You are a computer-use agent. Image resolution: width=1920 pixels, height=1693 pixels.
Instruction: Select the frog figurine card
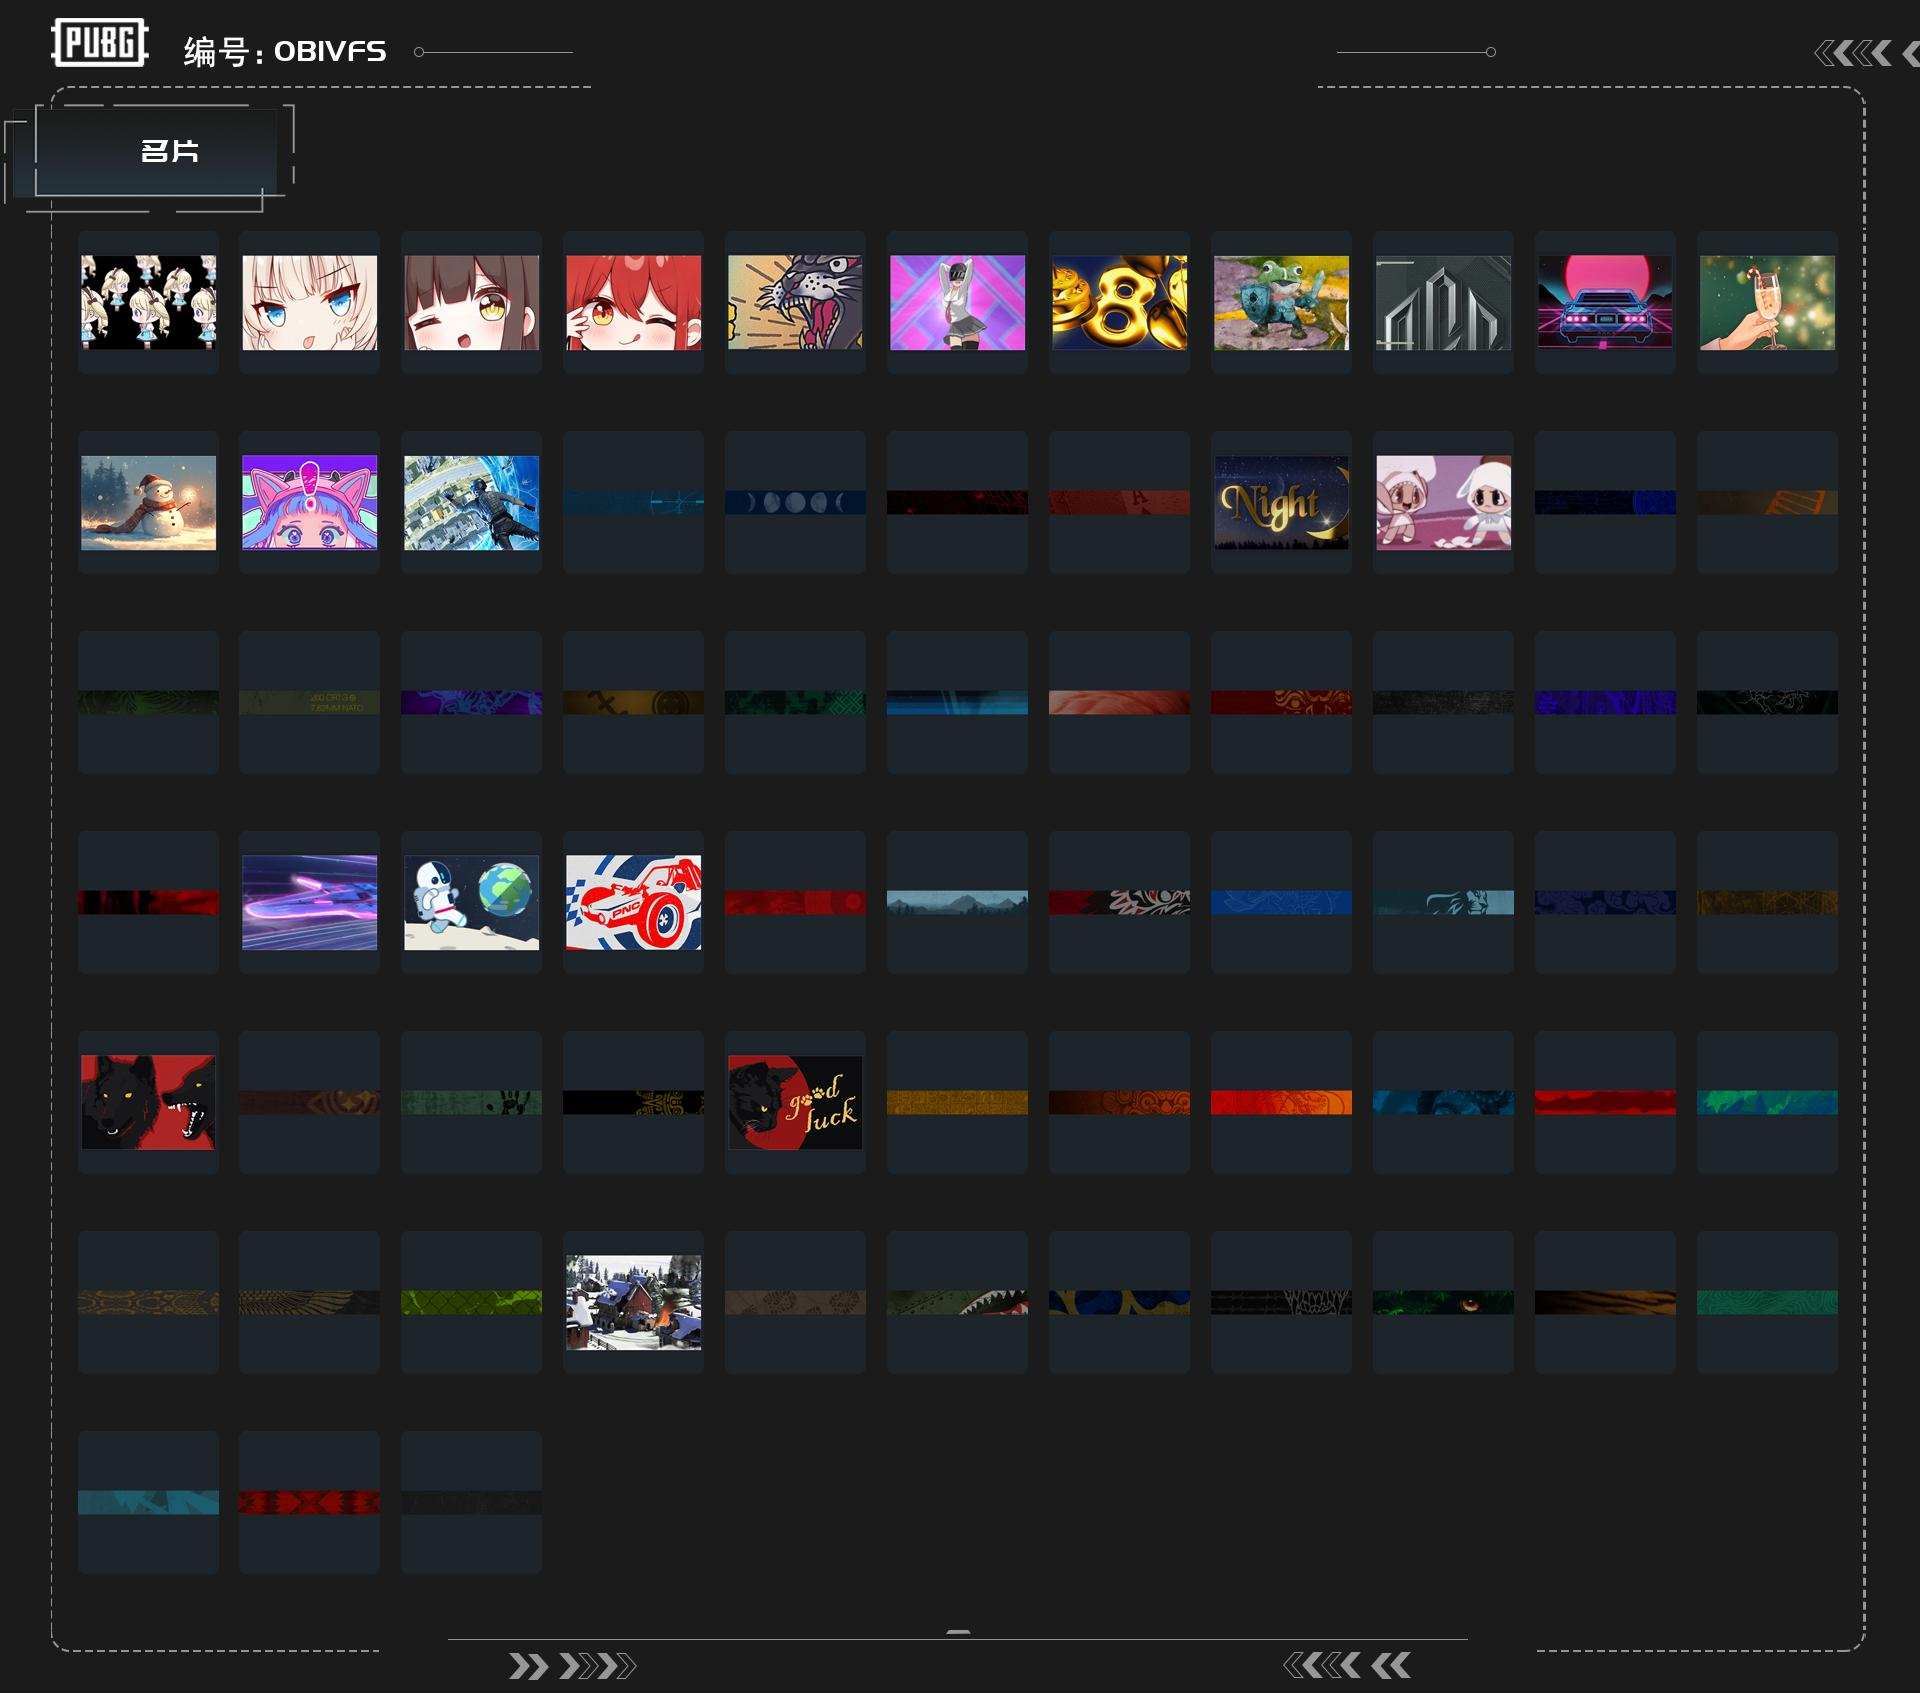click(1281, 302)
